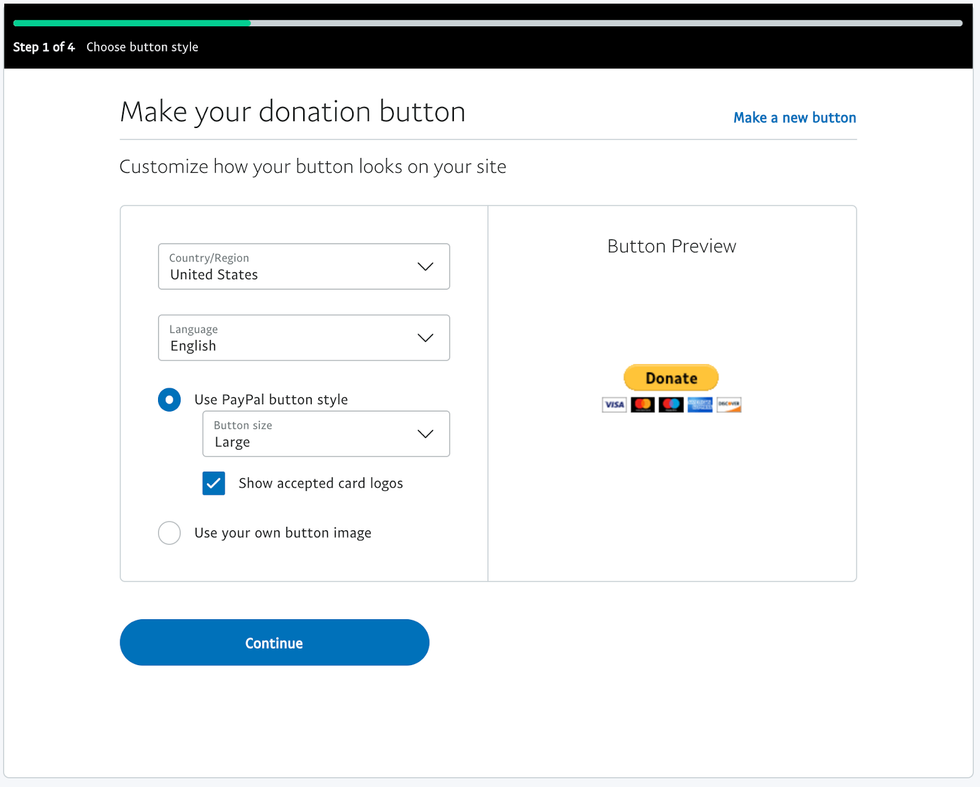
Task: Click the Make your donation button heading
Action: (x=292, y=111)
